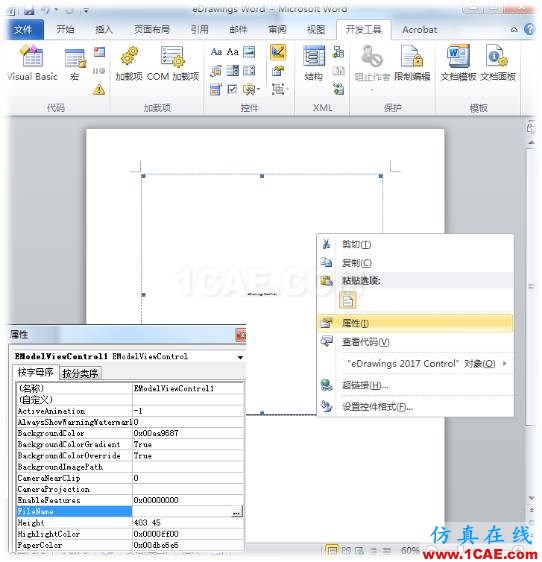This screenshot has height=562, width=542.
Task: Switch to the 插入 ribbon tab
Action: 104,29
